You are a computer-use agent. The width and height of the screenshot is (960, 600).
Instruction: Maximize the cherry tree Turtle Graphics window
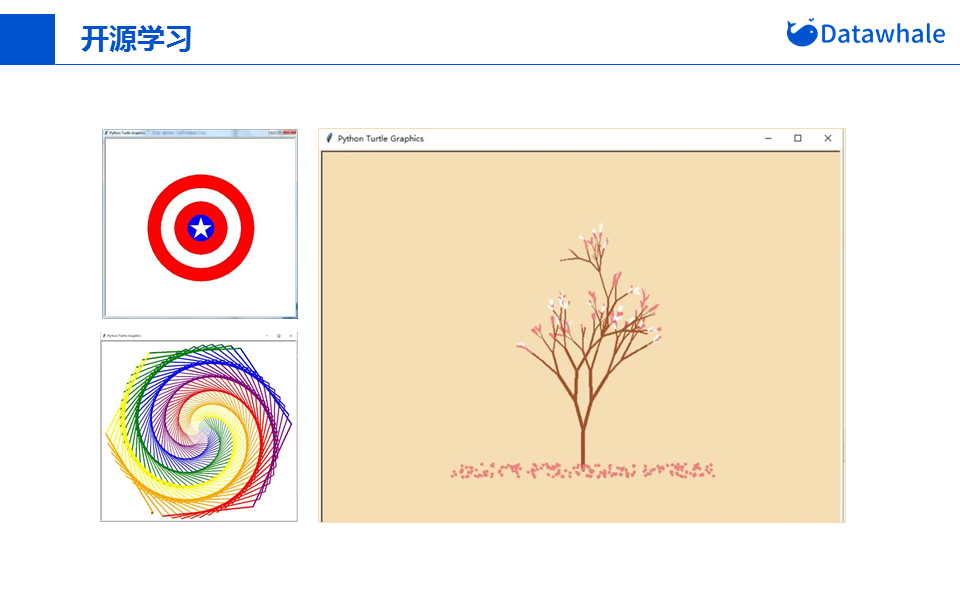(x=798, y=138)
